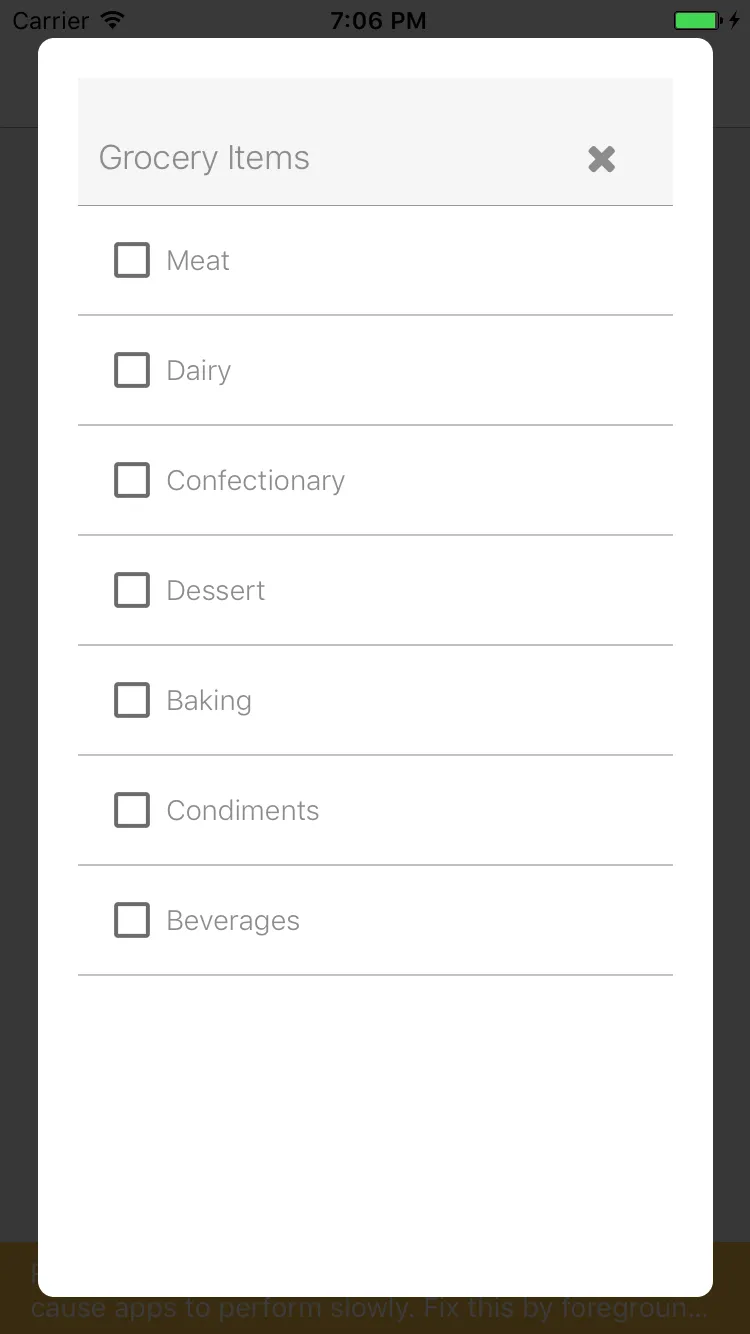
Task: Tap the Wi-Fi icon in status bar
Action: (113, 20)
